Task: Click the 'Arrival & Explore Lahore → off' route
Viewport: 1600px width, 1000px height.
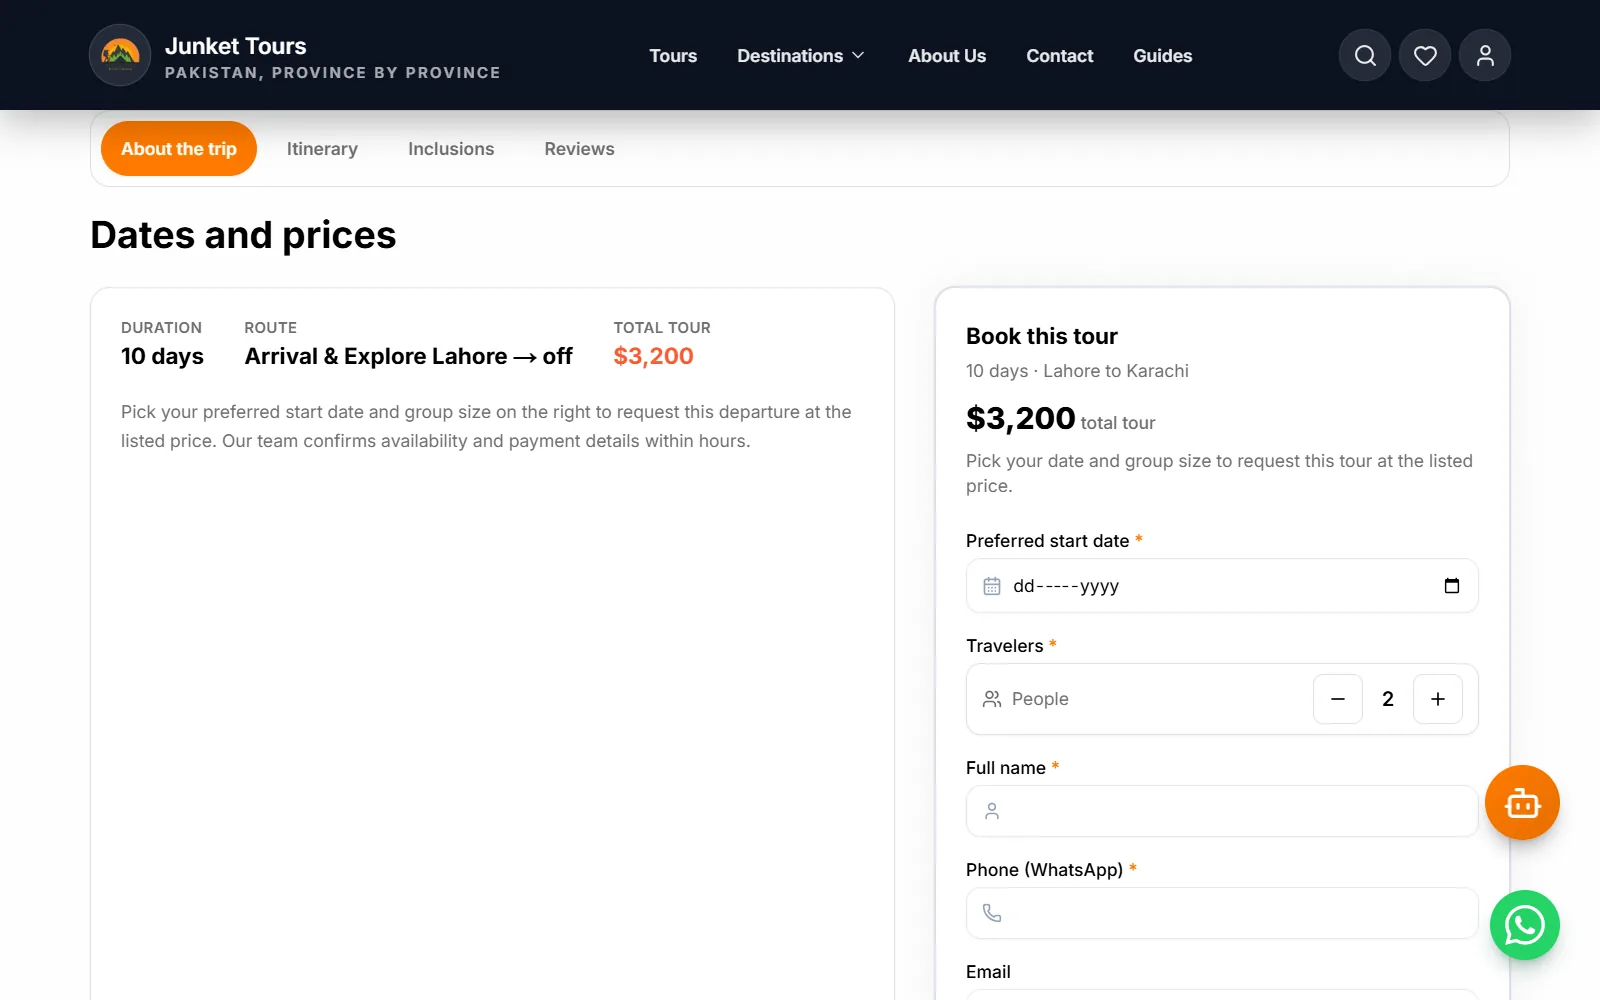Action: point(409,356)
